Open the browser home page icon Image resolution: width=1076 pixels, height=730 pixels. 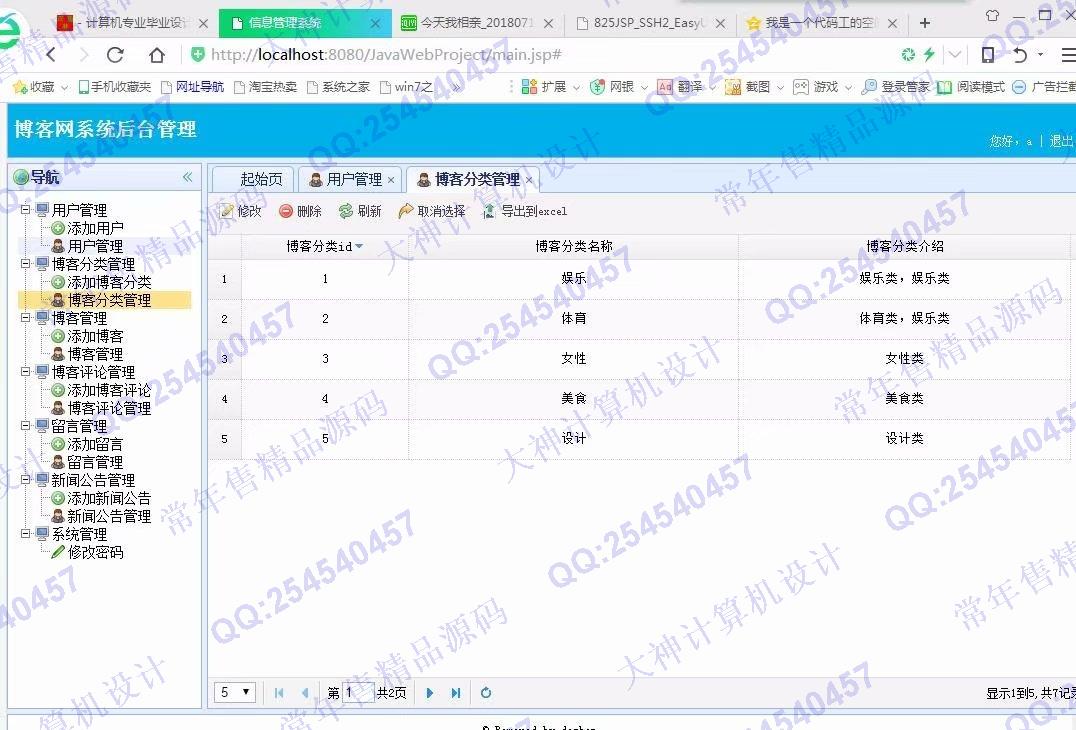click(x=157, y=55)
